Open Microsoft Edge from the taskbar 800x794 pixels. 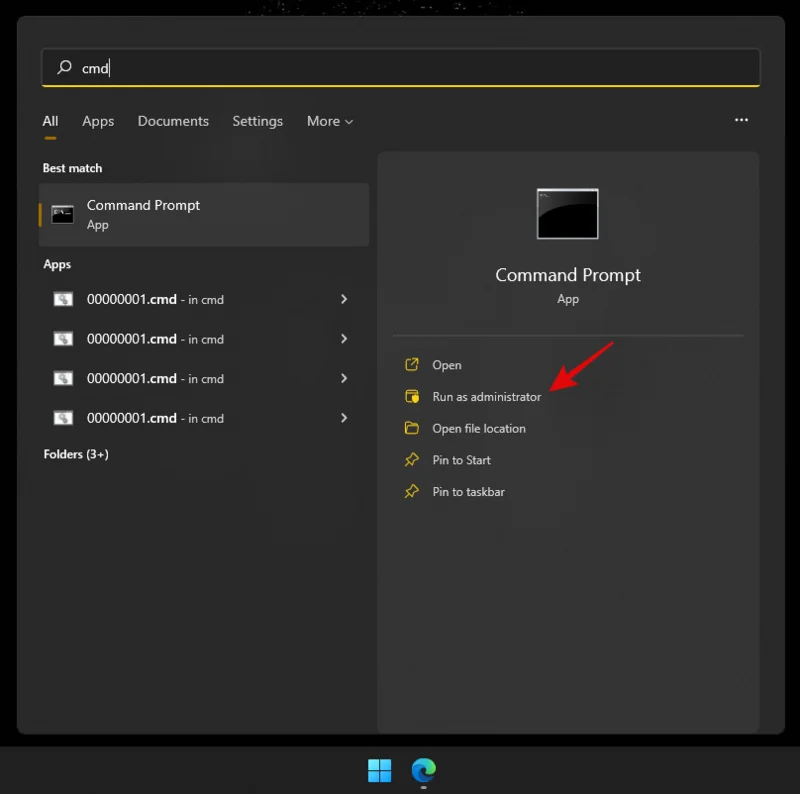tap(422, 771)
